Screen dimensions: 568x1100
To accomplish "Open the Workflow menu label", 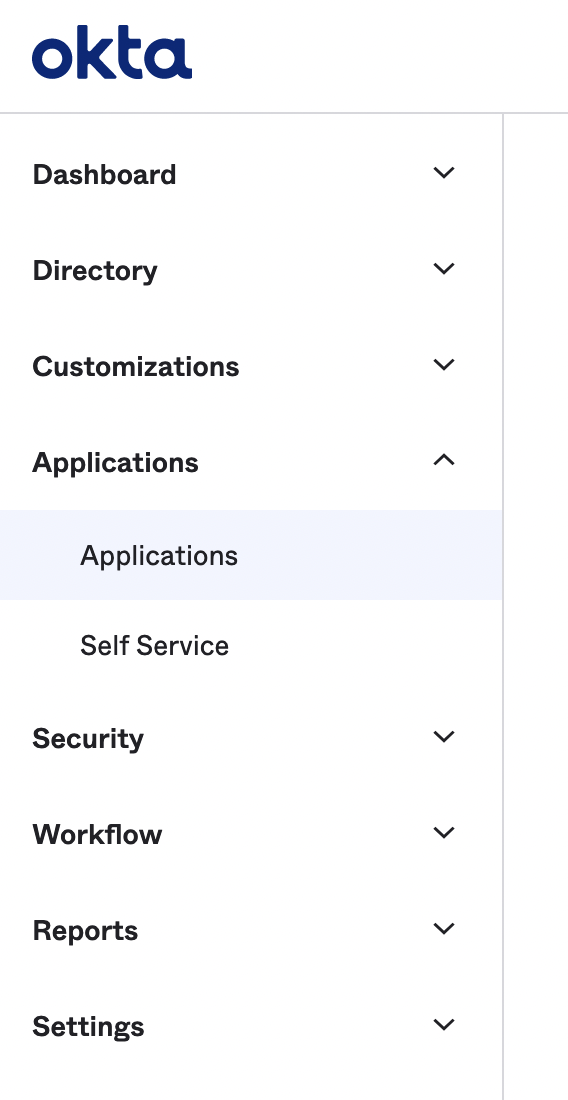I will [x=97, y=834].
